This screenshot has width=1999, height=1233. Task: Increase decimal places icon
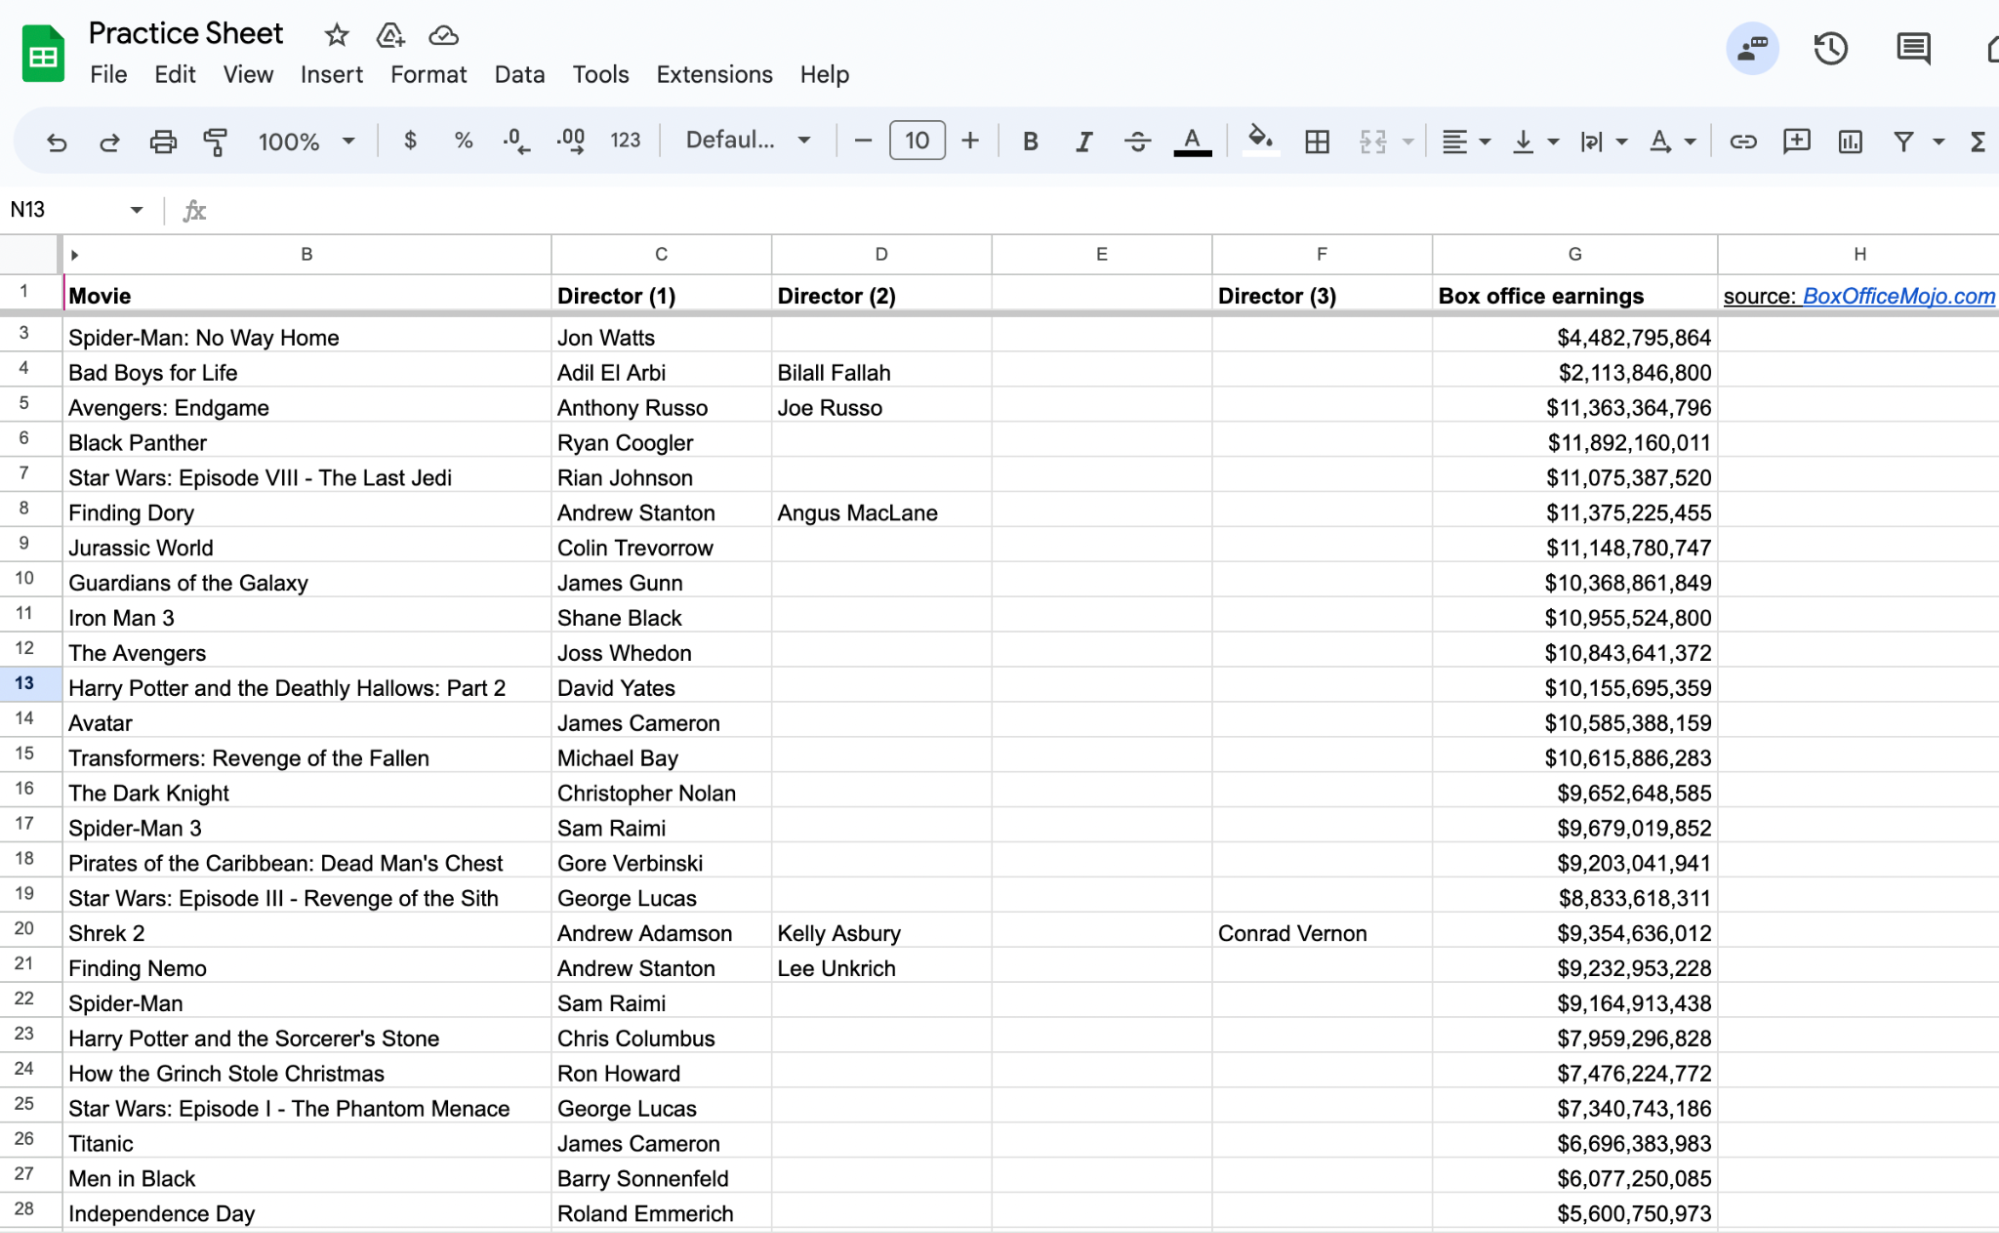click(x=571, y=141)
